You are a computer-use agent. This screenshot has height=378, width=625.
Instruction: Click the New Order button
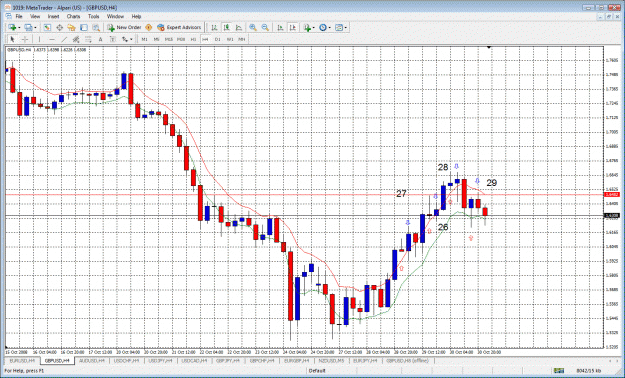pyautogui.click(x=124, y=28)
